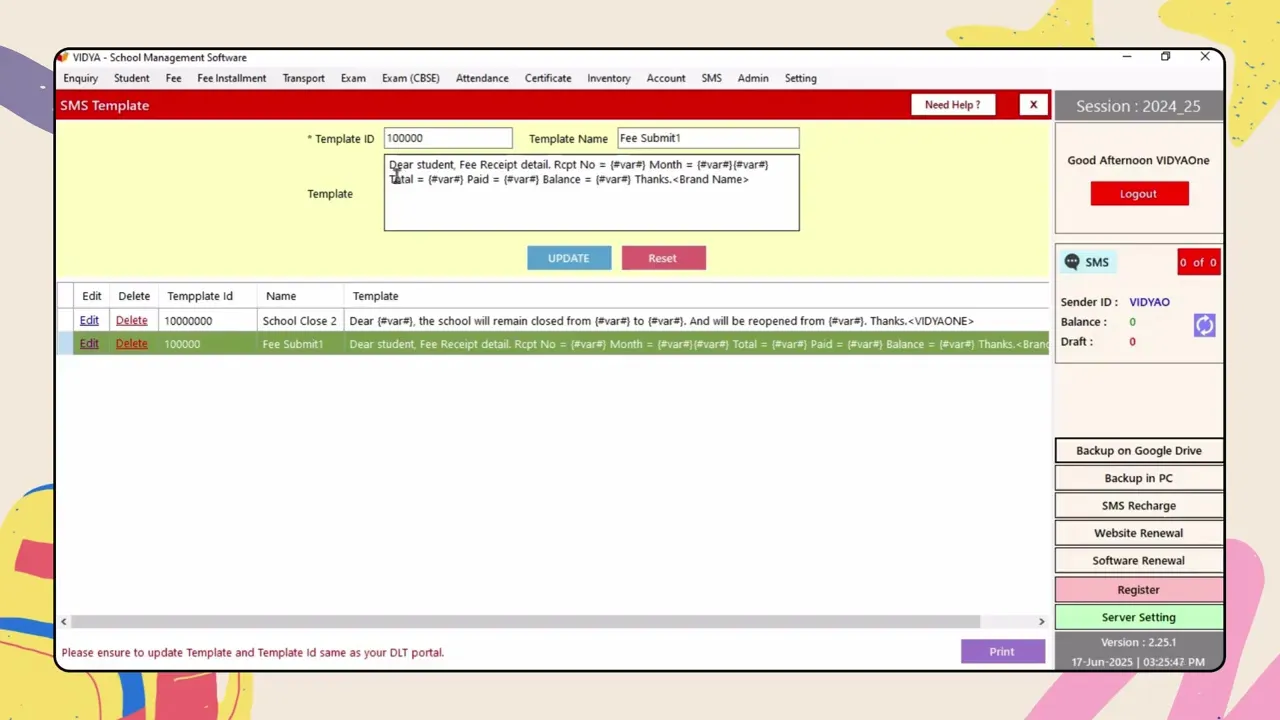Image resolution: width=1280 pixels, height=720 pixels.
Task: Click the Session : 2024_25 label
Action: pos(1138,106)
